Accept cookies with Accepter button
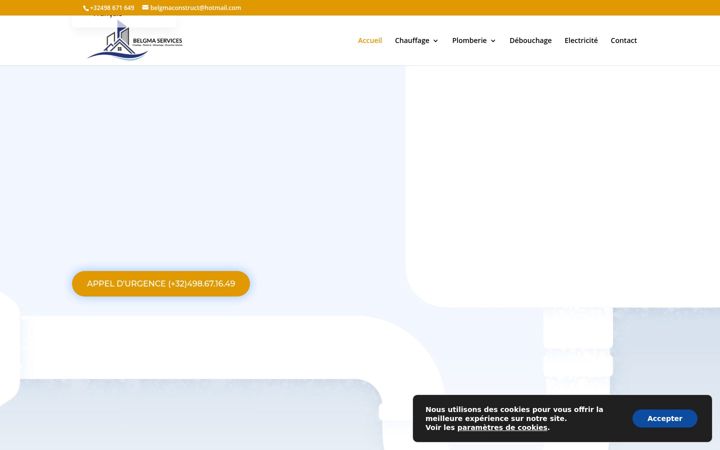 (664, 418)
